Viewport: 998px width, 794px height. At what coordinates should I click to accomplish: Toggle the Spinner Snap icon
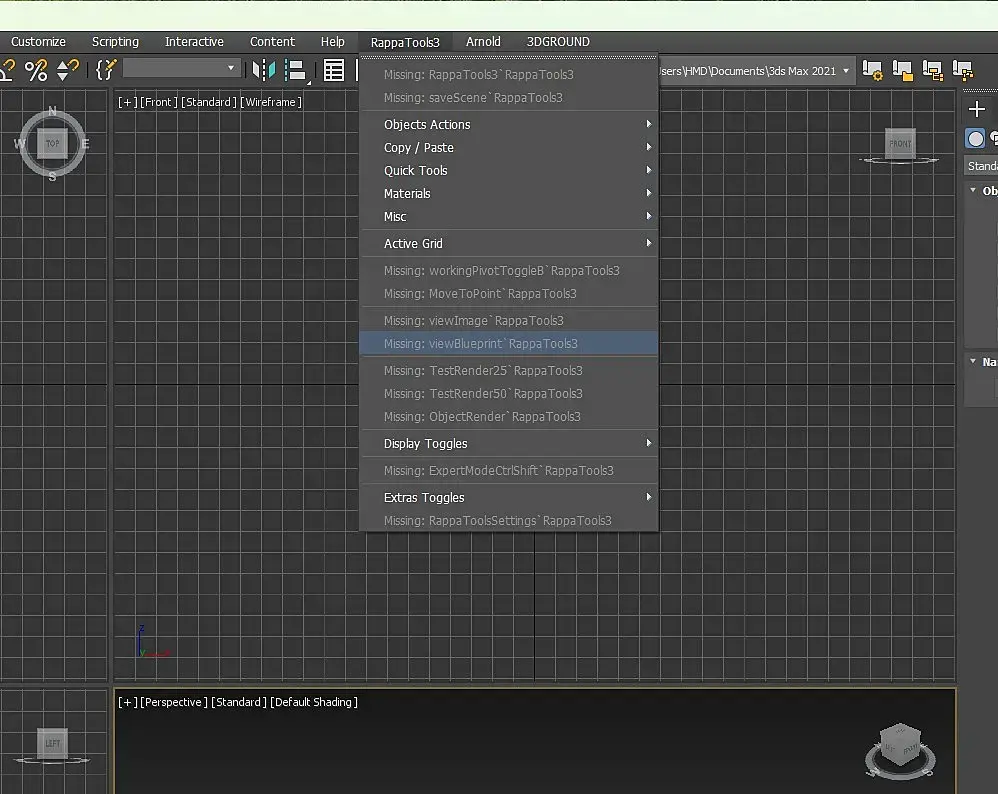pos(67,70)
